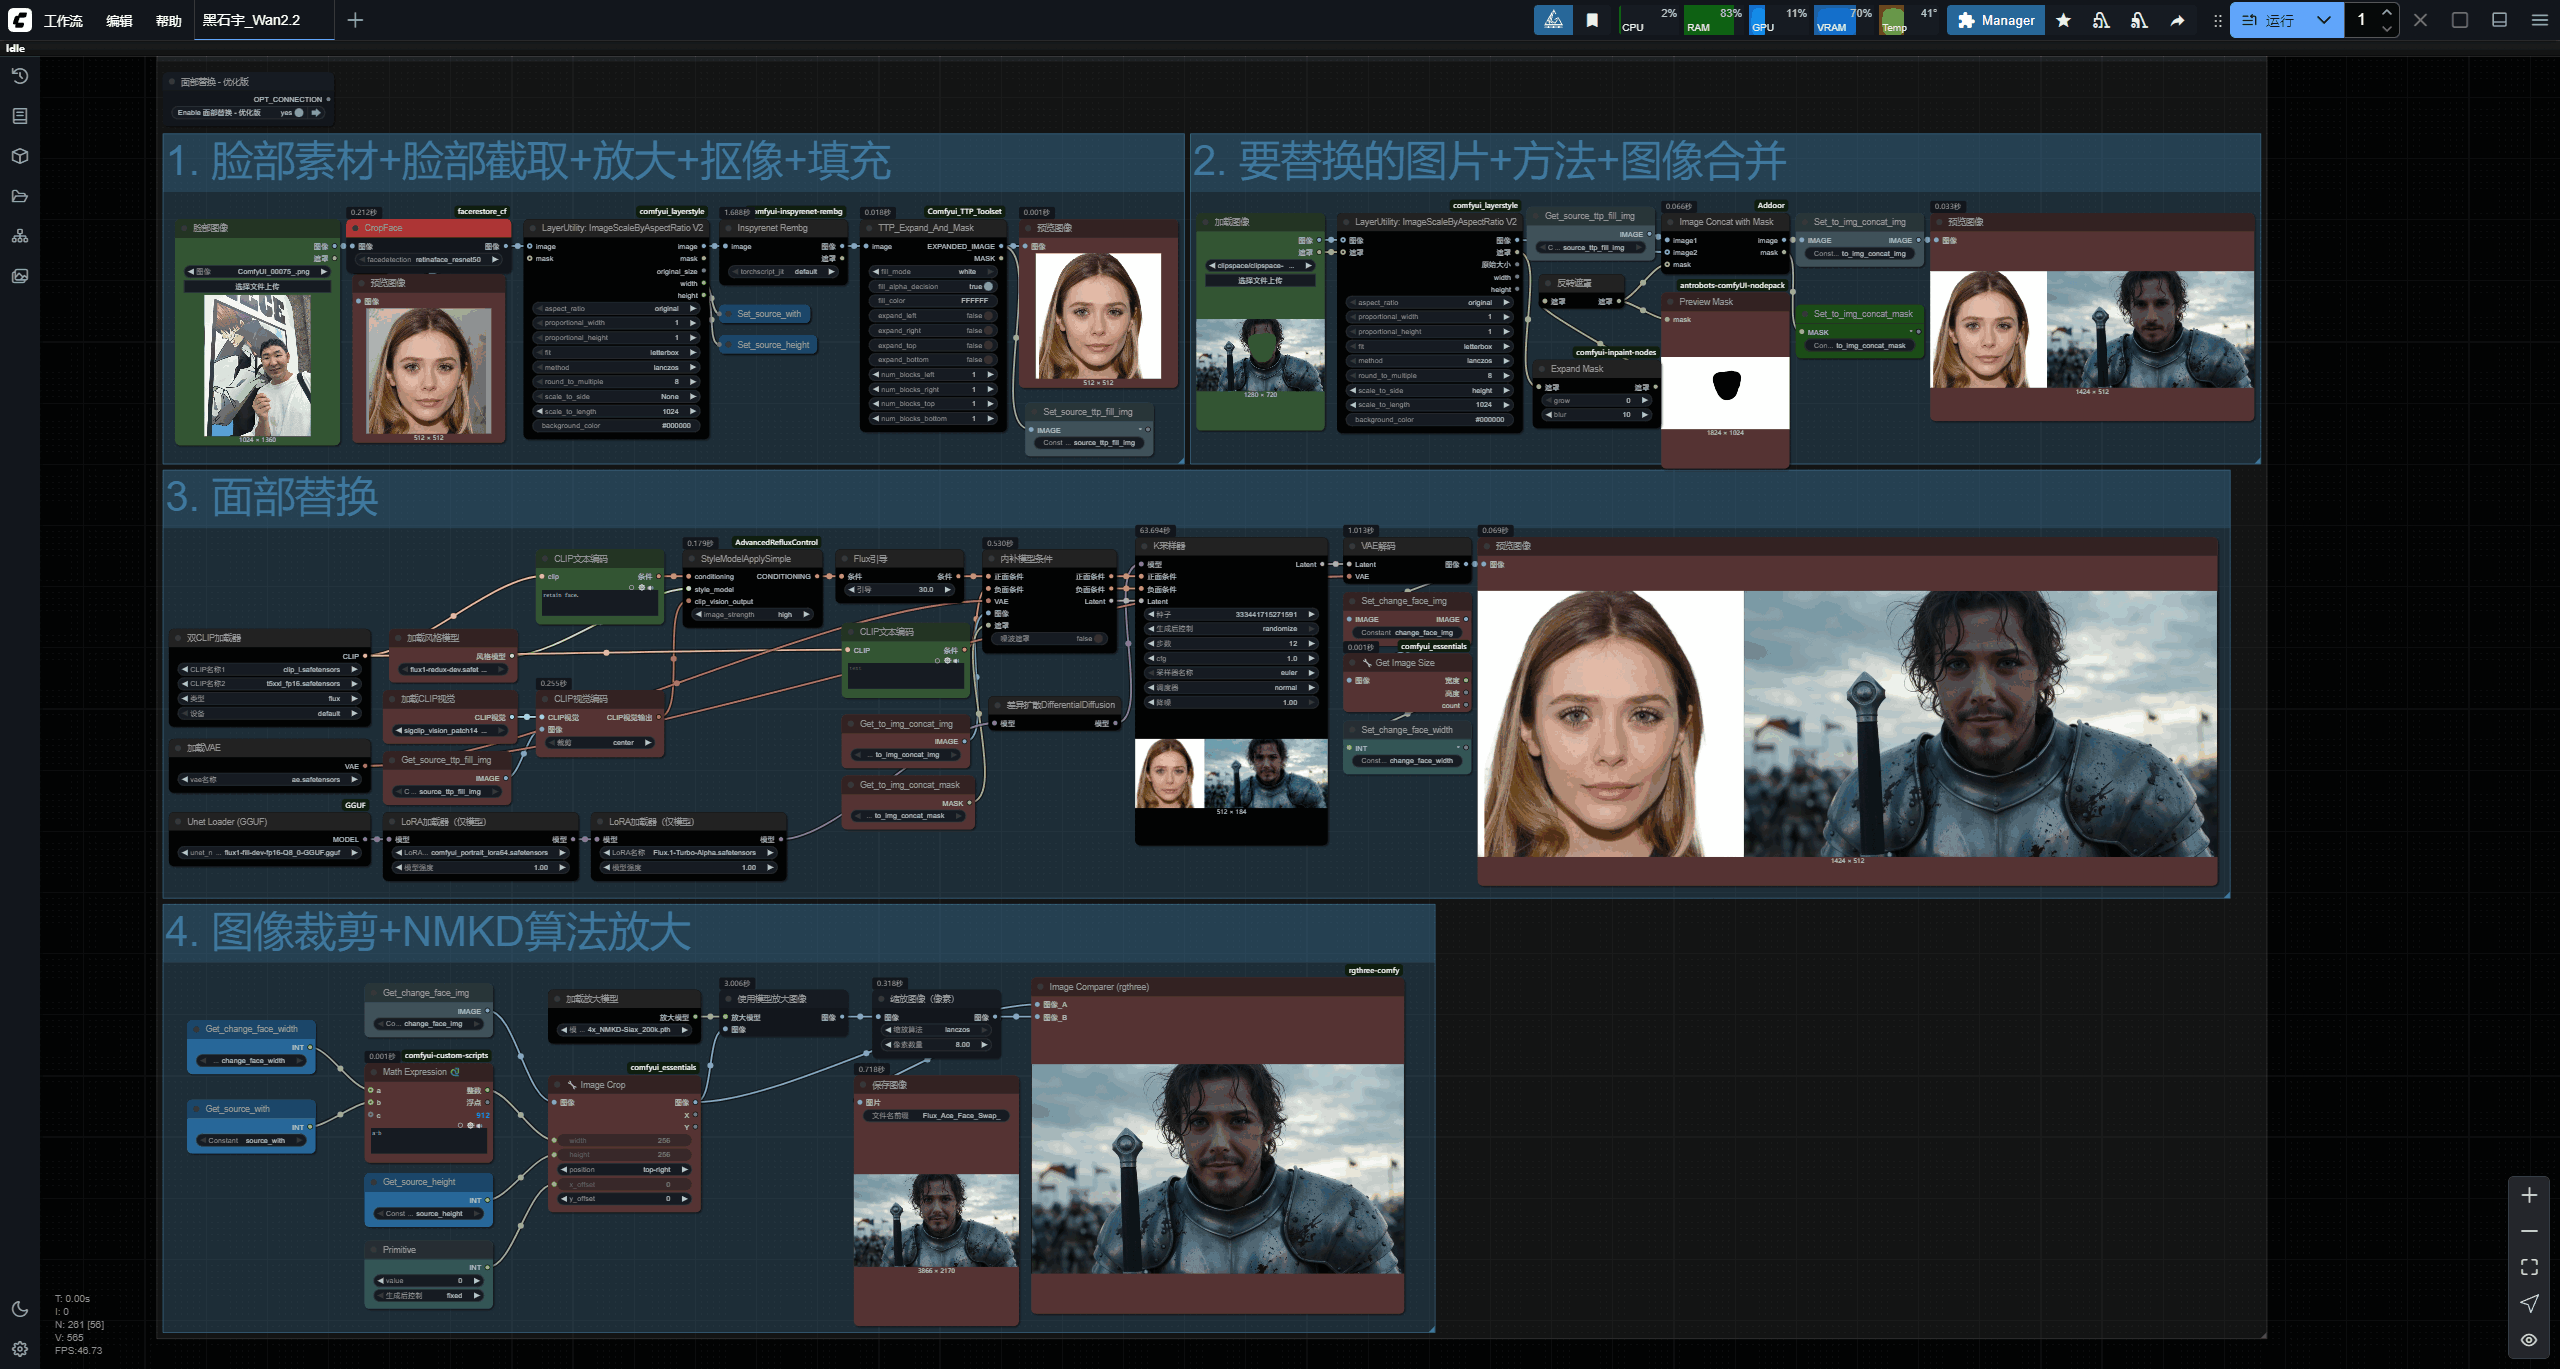
Task: Expand the 运行 run options dropdown arrow
Action: 2324,20
